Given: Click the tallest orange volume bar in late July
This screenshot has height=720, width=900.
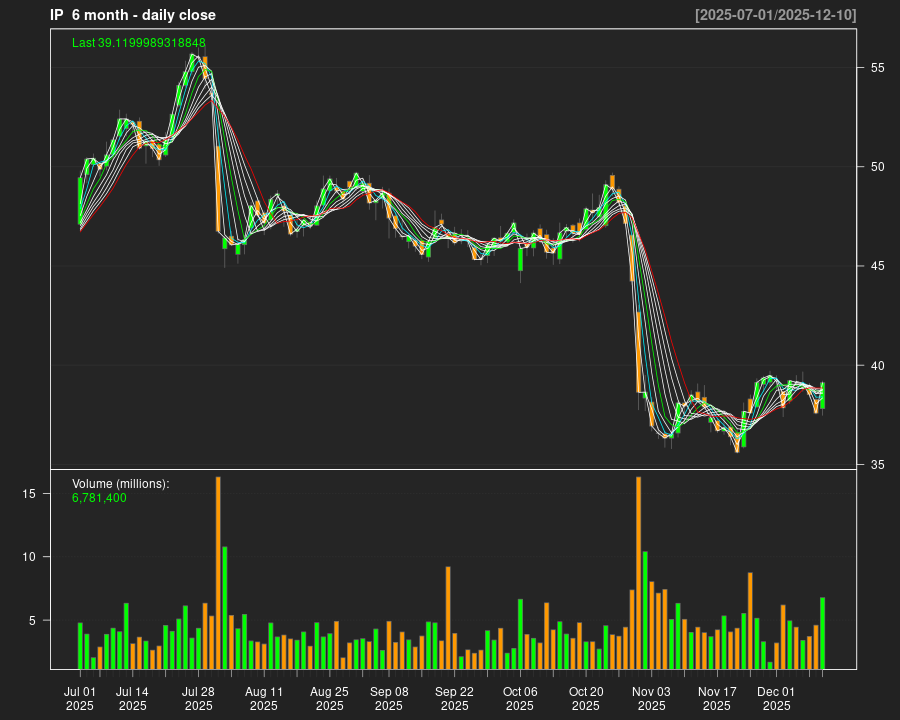Looking at the screenshot, I should click(218, 573).
